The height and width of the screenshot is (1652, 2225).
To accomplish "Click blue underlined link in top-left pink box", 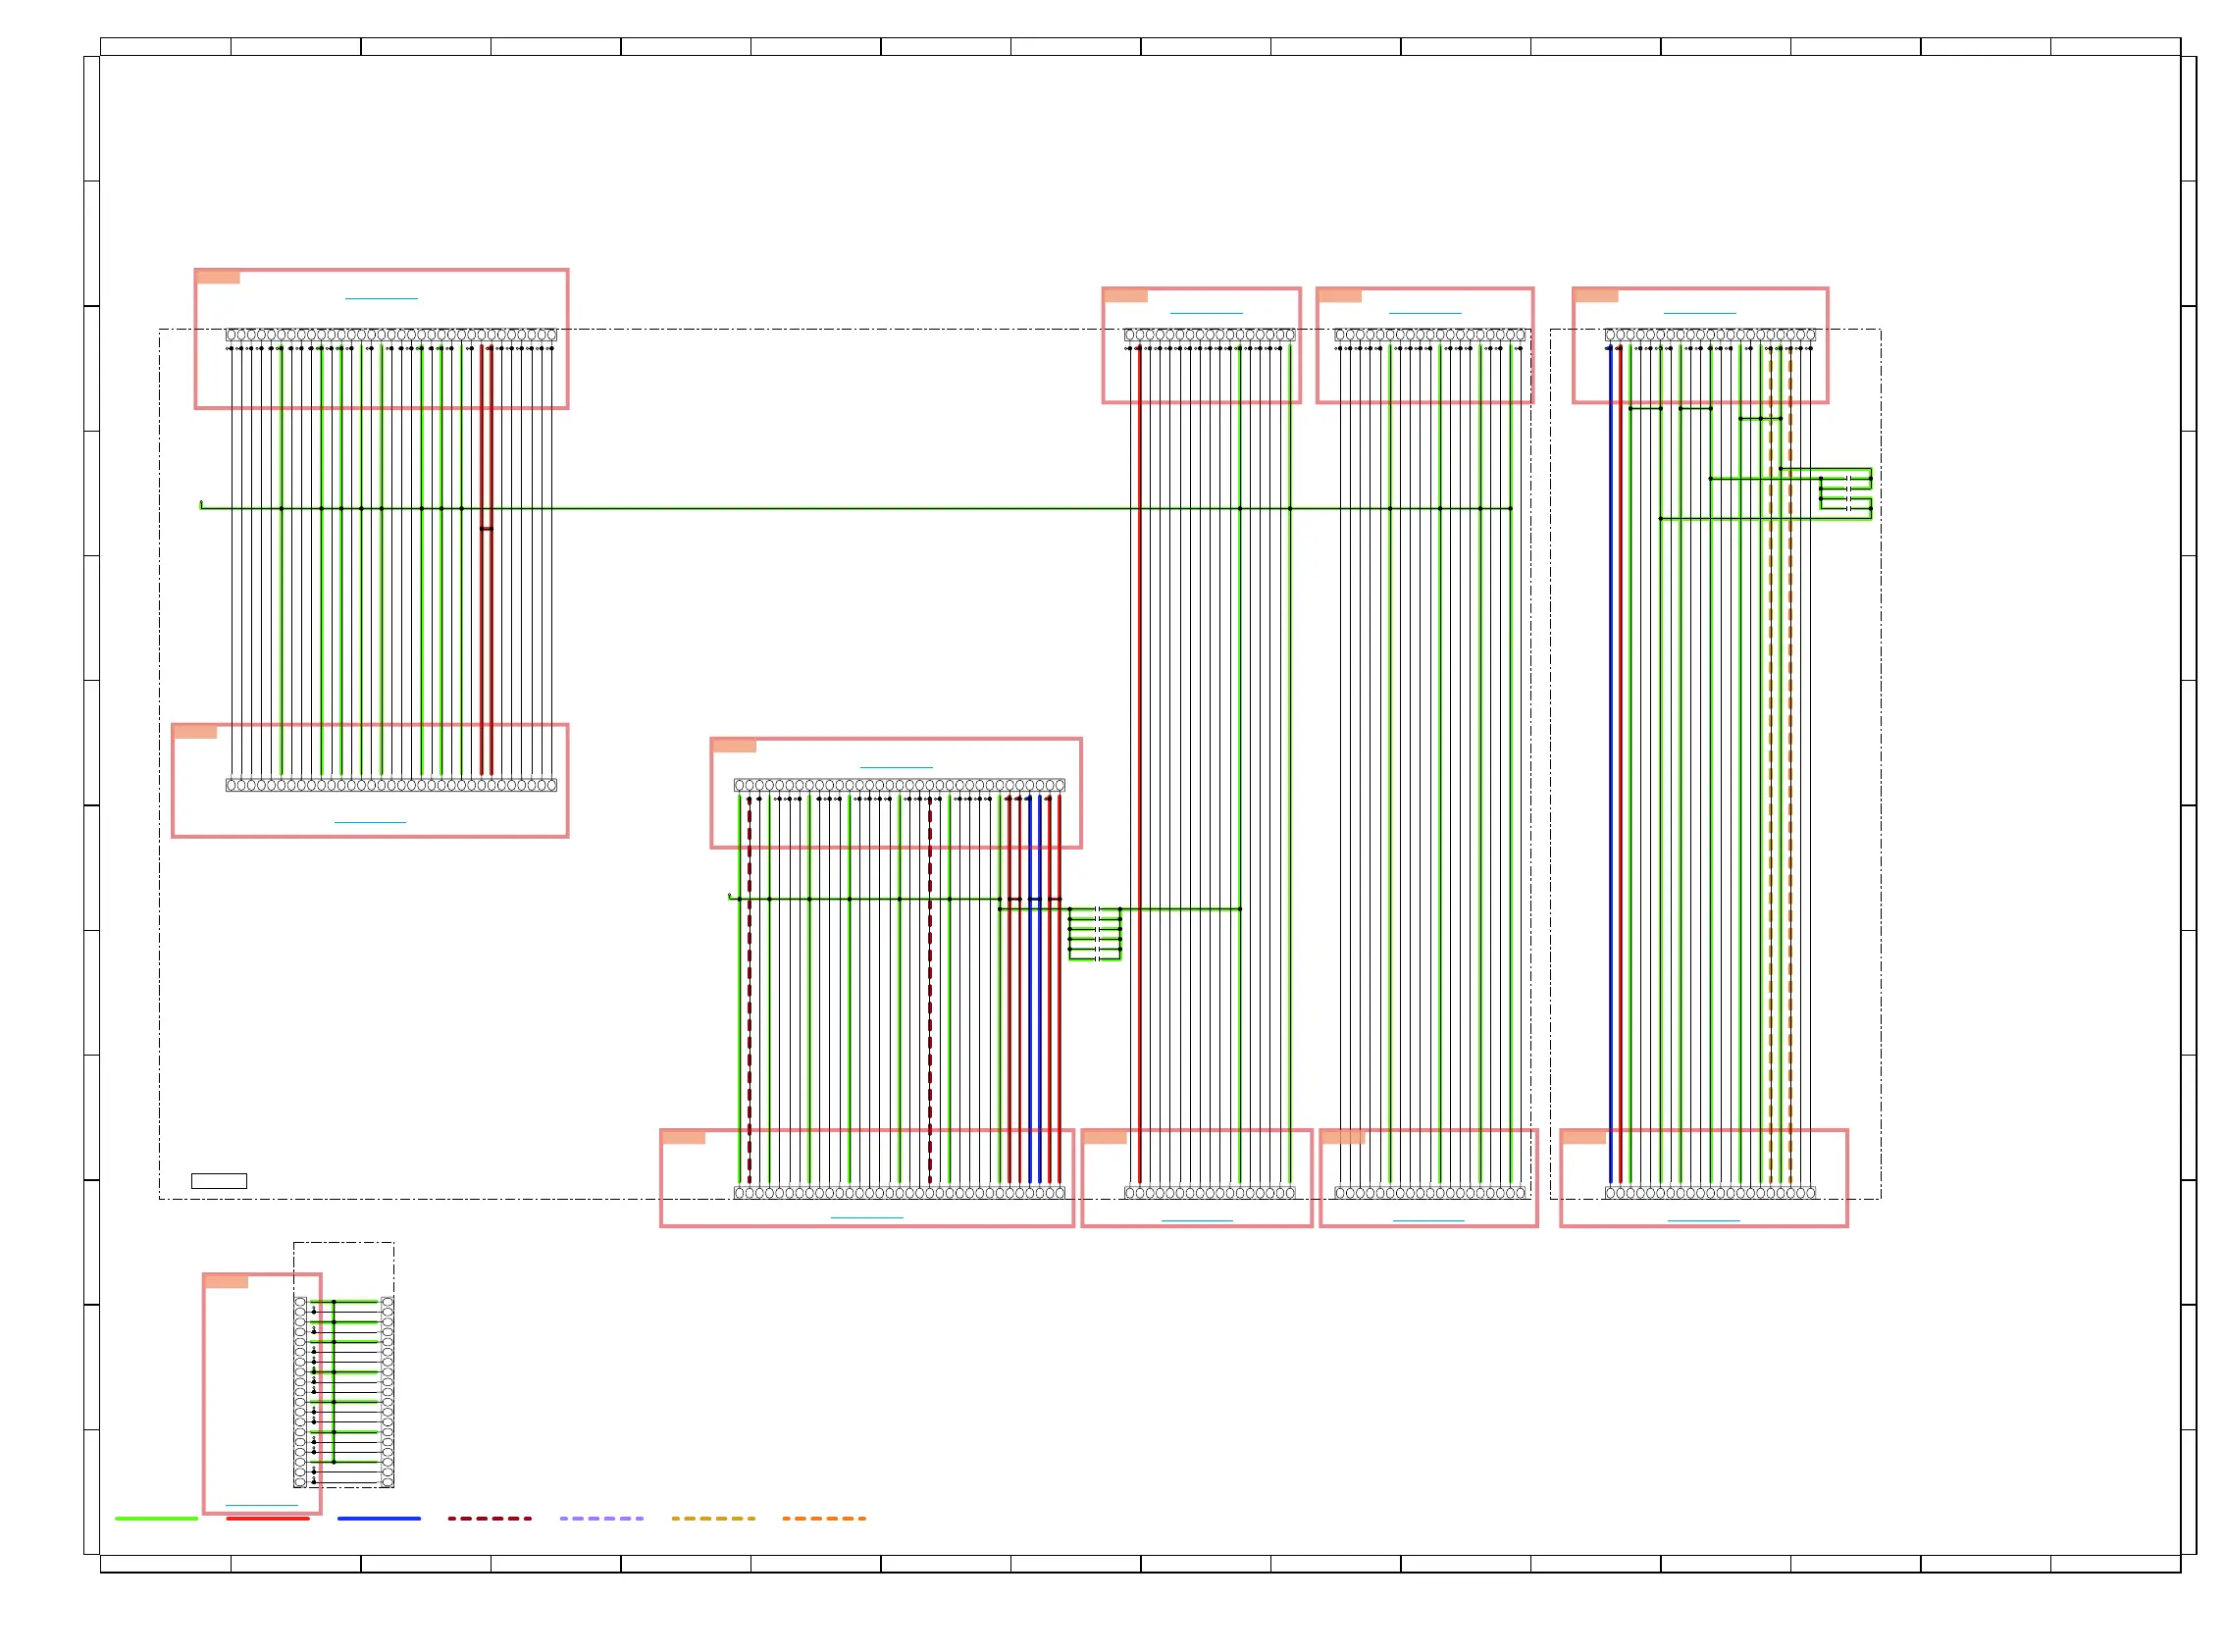I will (x=381, y=298).
